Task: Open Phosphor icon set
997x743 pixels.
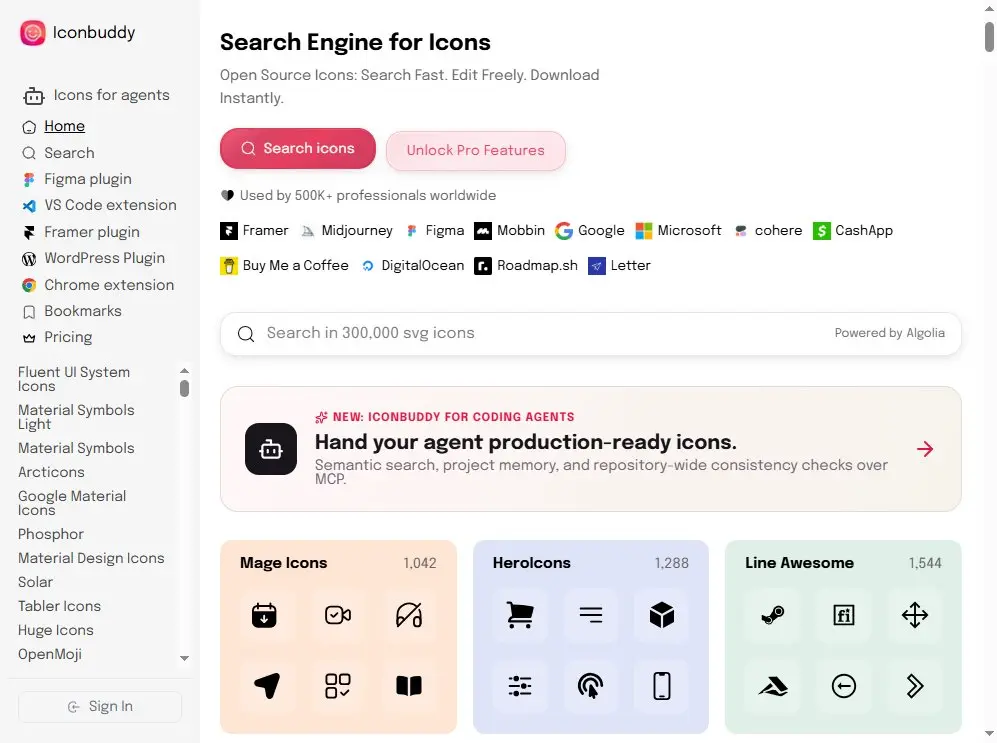Action: coord(51,535)
